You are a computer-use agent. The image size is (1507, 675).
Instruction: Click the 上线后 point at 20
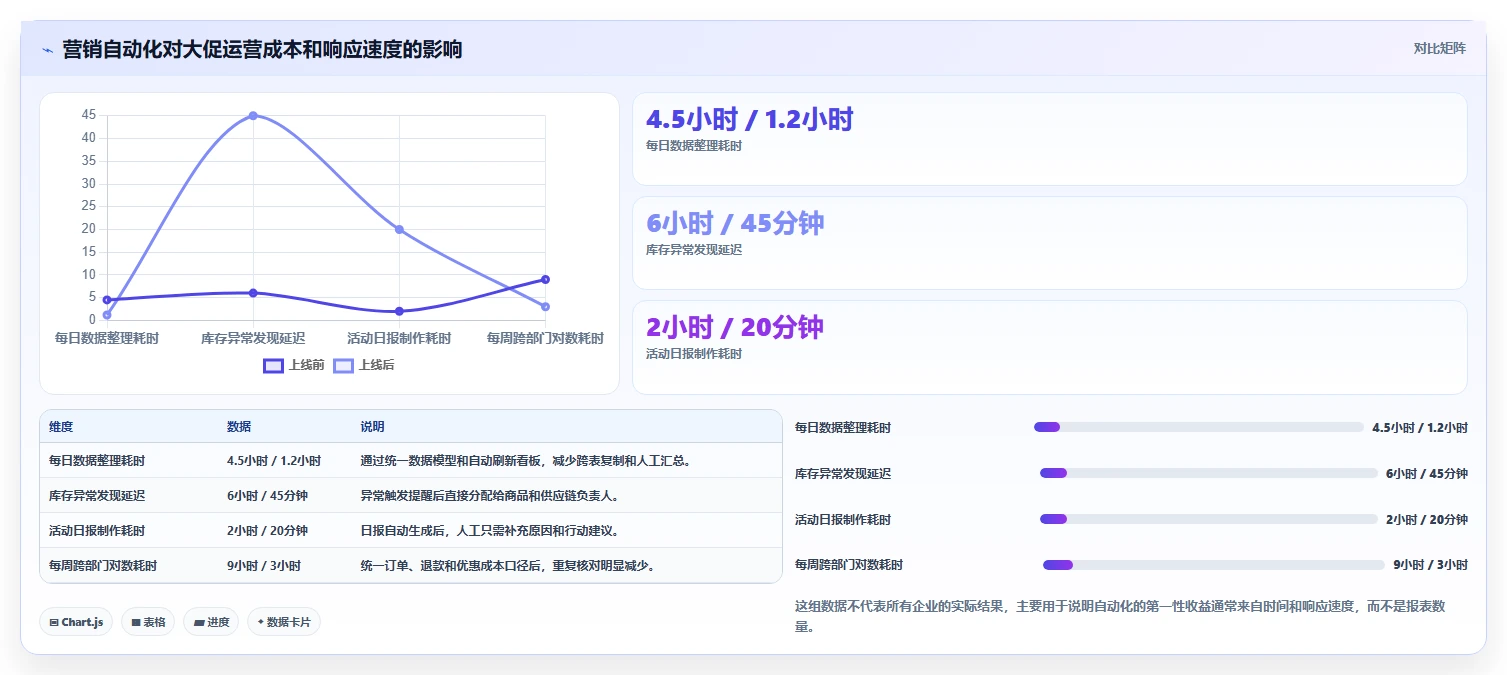click(399, 229)
